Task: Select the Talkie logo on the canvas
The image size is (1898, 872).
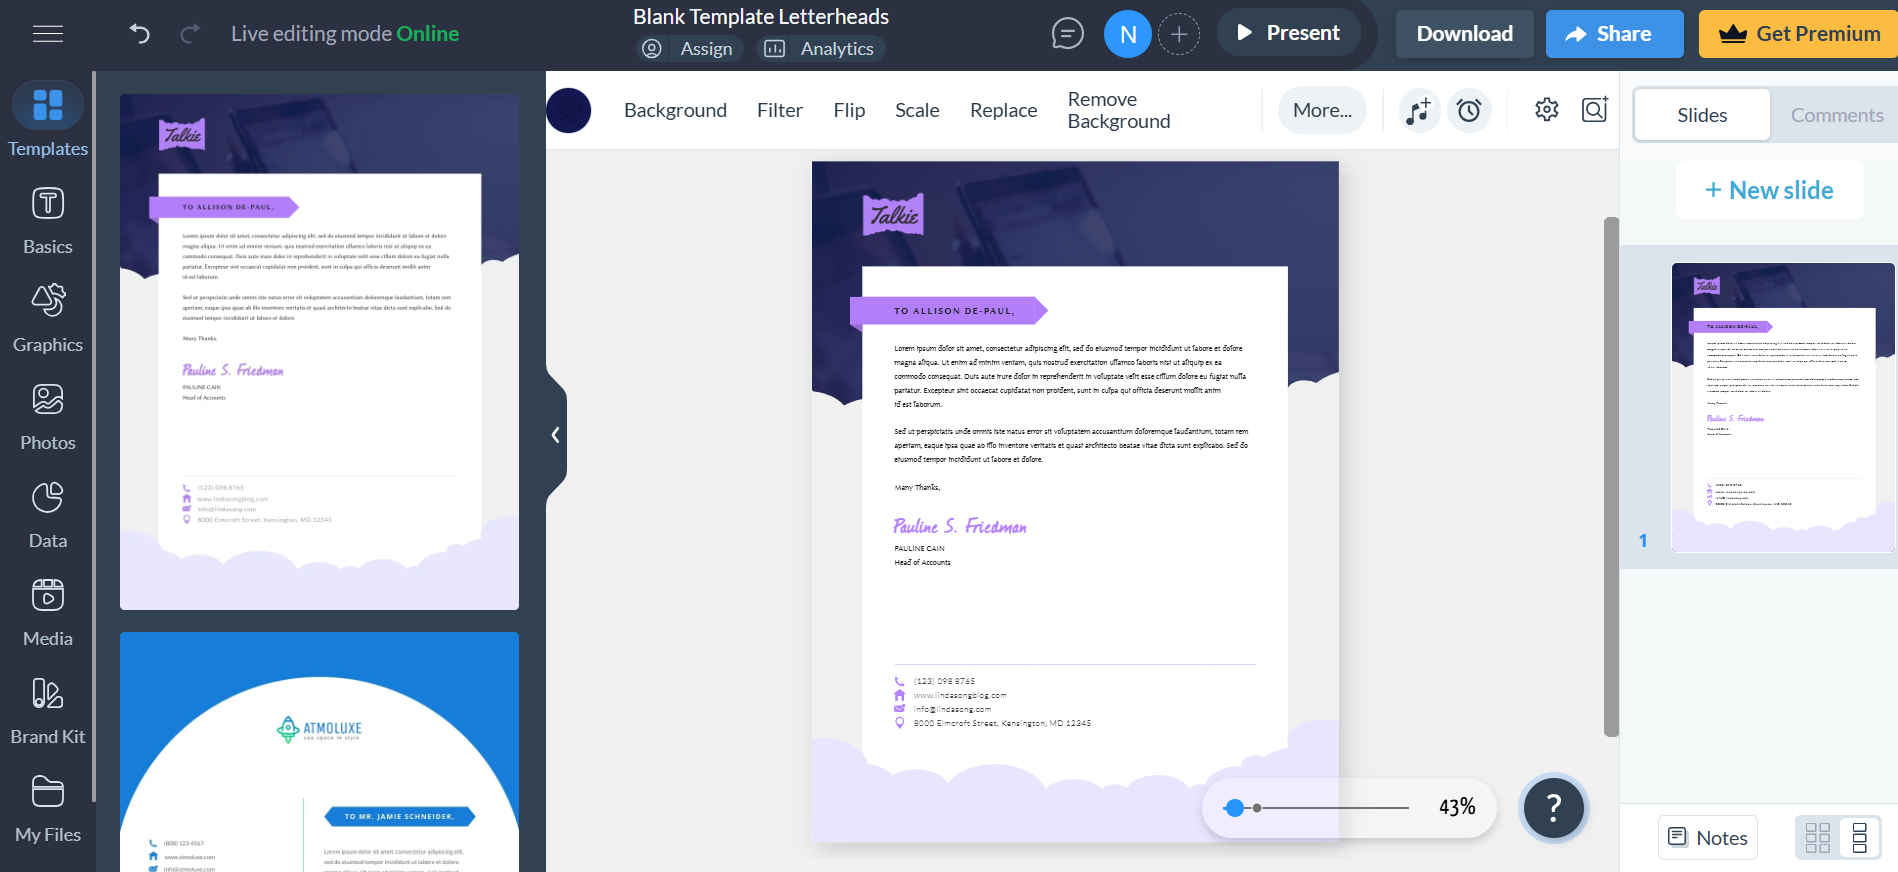Action: pos(893,214)
